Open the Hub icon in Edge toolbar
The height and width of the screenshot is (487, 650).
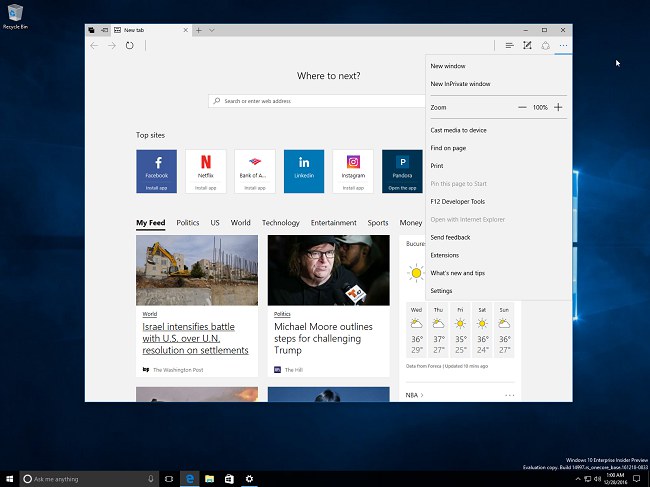pos(509,46)
